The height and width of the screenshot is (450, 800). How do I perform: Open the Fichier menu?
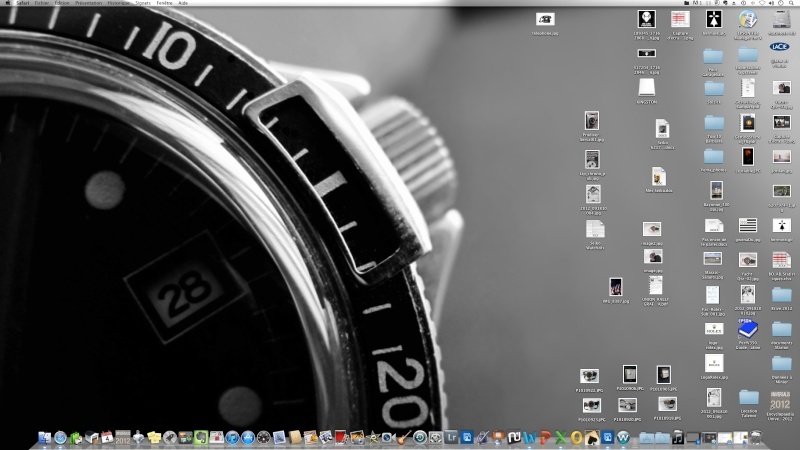coord(42,3)
